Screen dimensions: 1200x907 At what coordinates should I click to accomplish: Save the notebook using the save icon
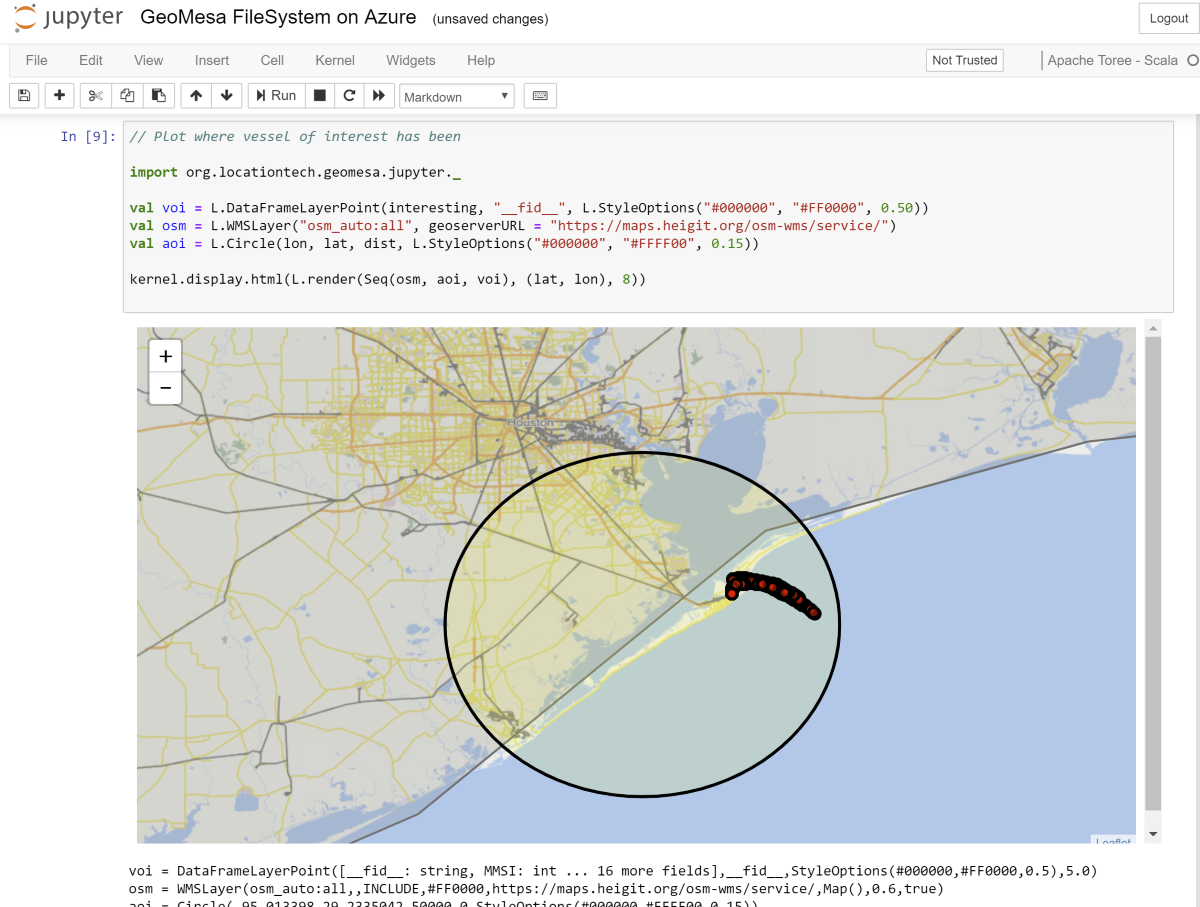coord(23,95)
